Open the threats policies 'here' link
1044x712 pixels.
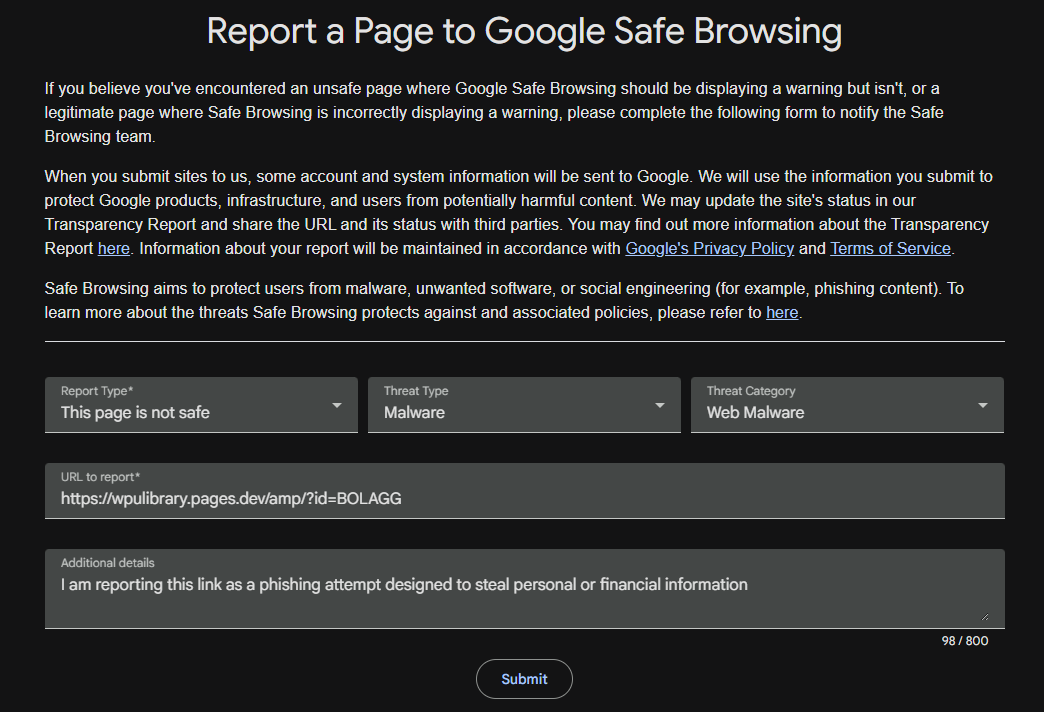coord(782,312)
